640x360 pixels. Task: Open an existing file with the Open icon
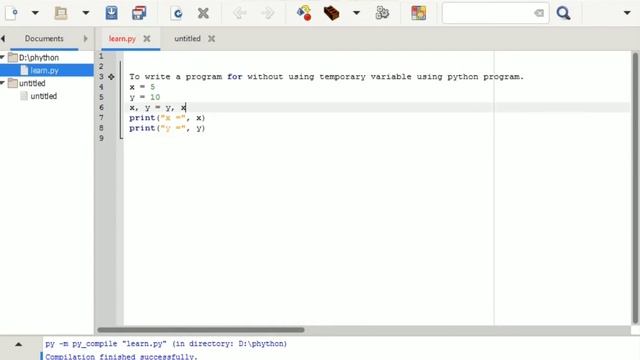(61, 13)
